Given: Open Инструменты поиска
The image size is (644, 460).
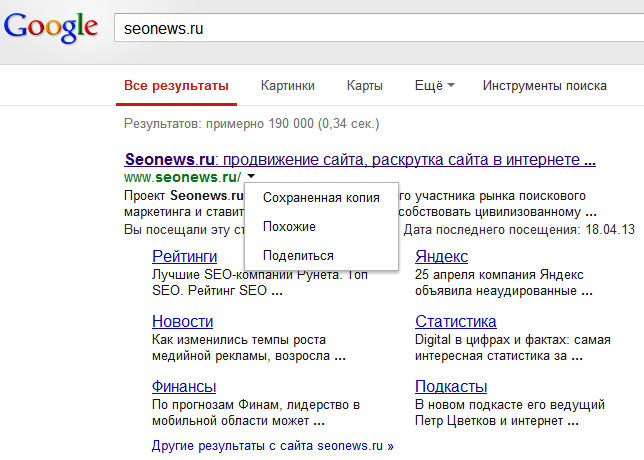Looking at the screenshot, I should point(545,85).
